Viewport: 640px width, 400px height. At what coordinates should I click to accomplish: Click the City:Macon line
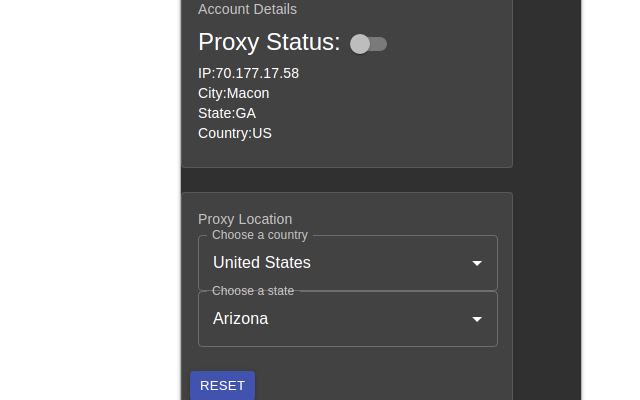233,93
